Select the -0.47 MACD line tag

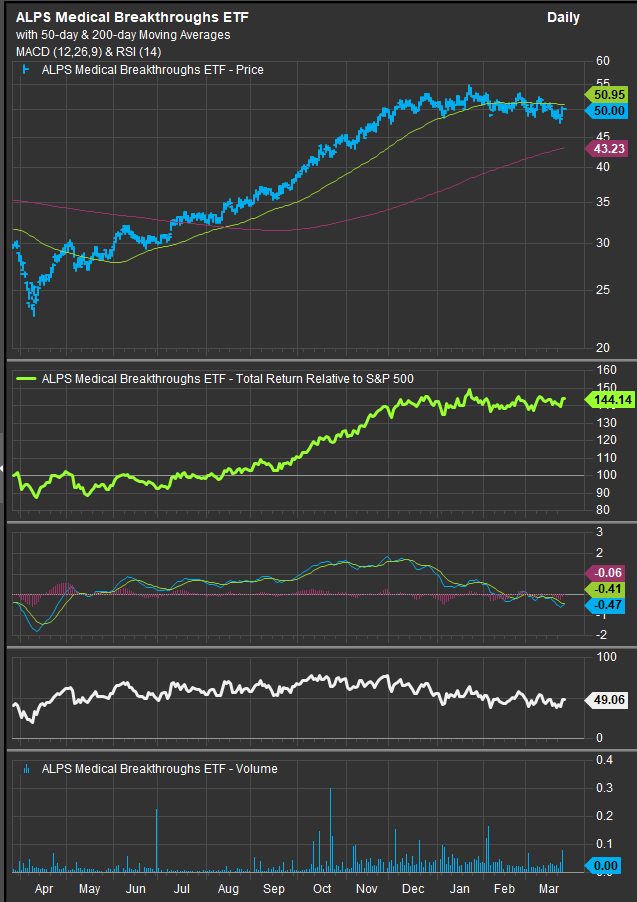[x=608, y=605]
